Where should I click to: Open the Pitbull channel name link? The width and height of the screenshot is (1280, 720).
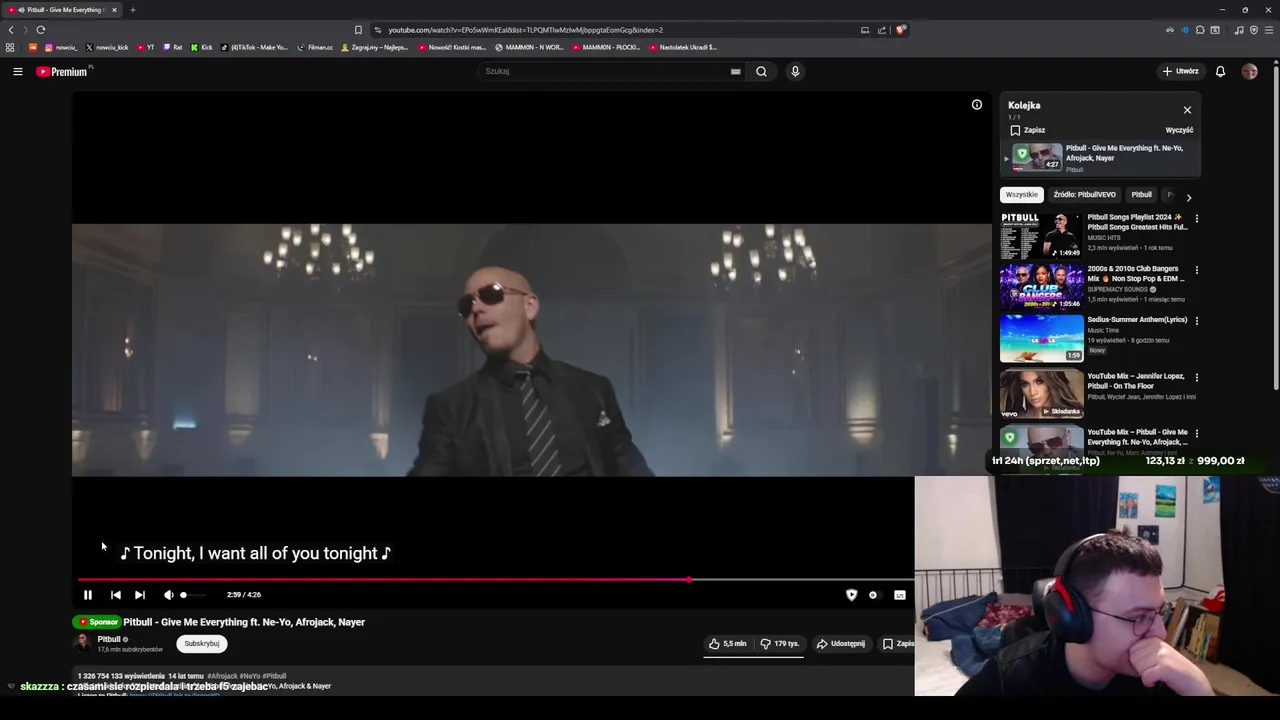pos(109,639)
